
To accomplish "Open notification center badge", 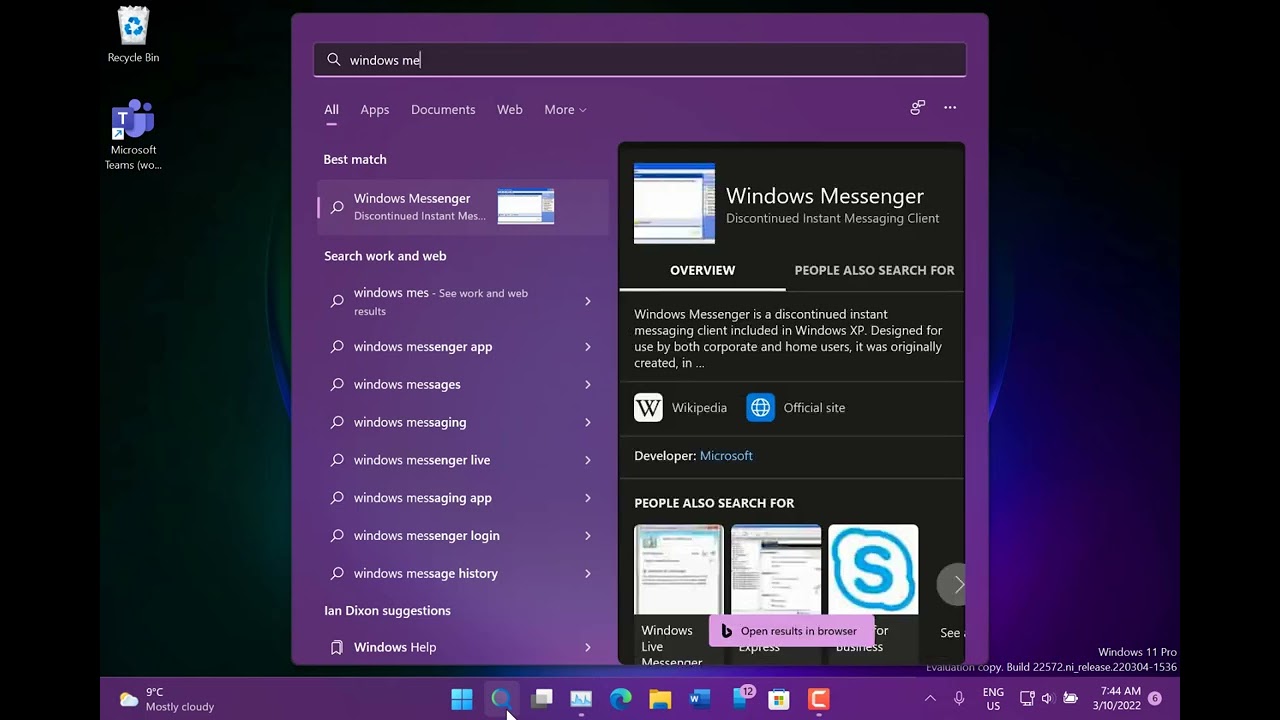I will [1155, 699].
